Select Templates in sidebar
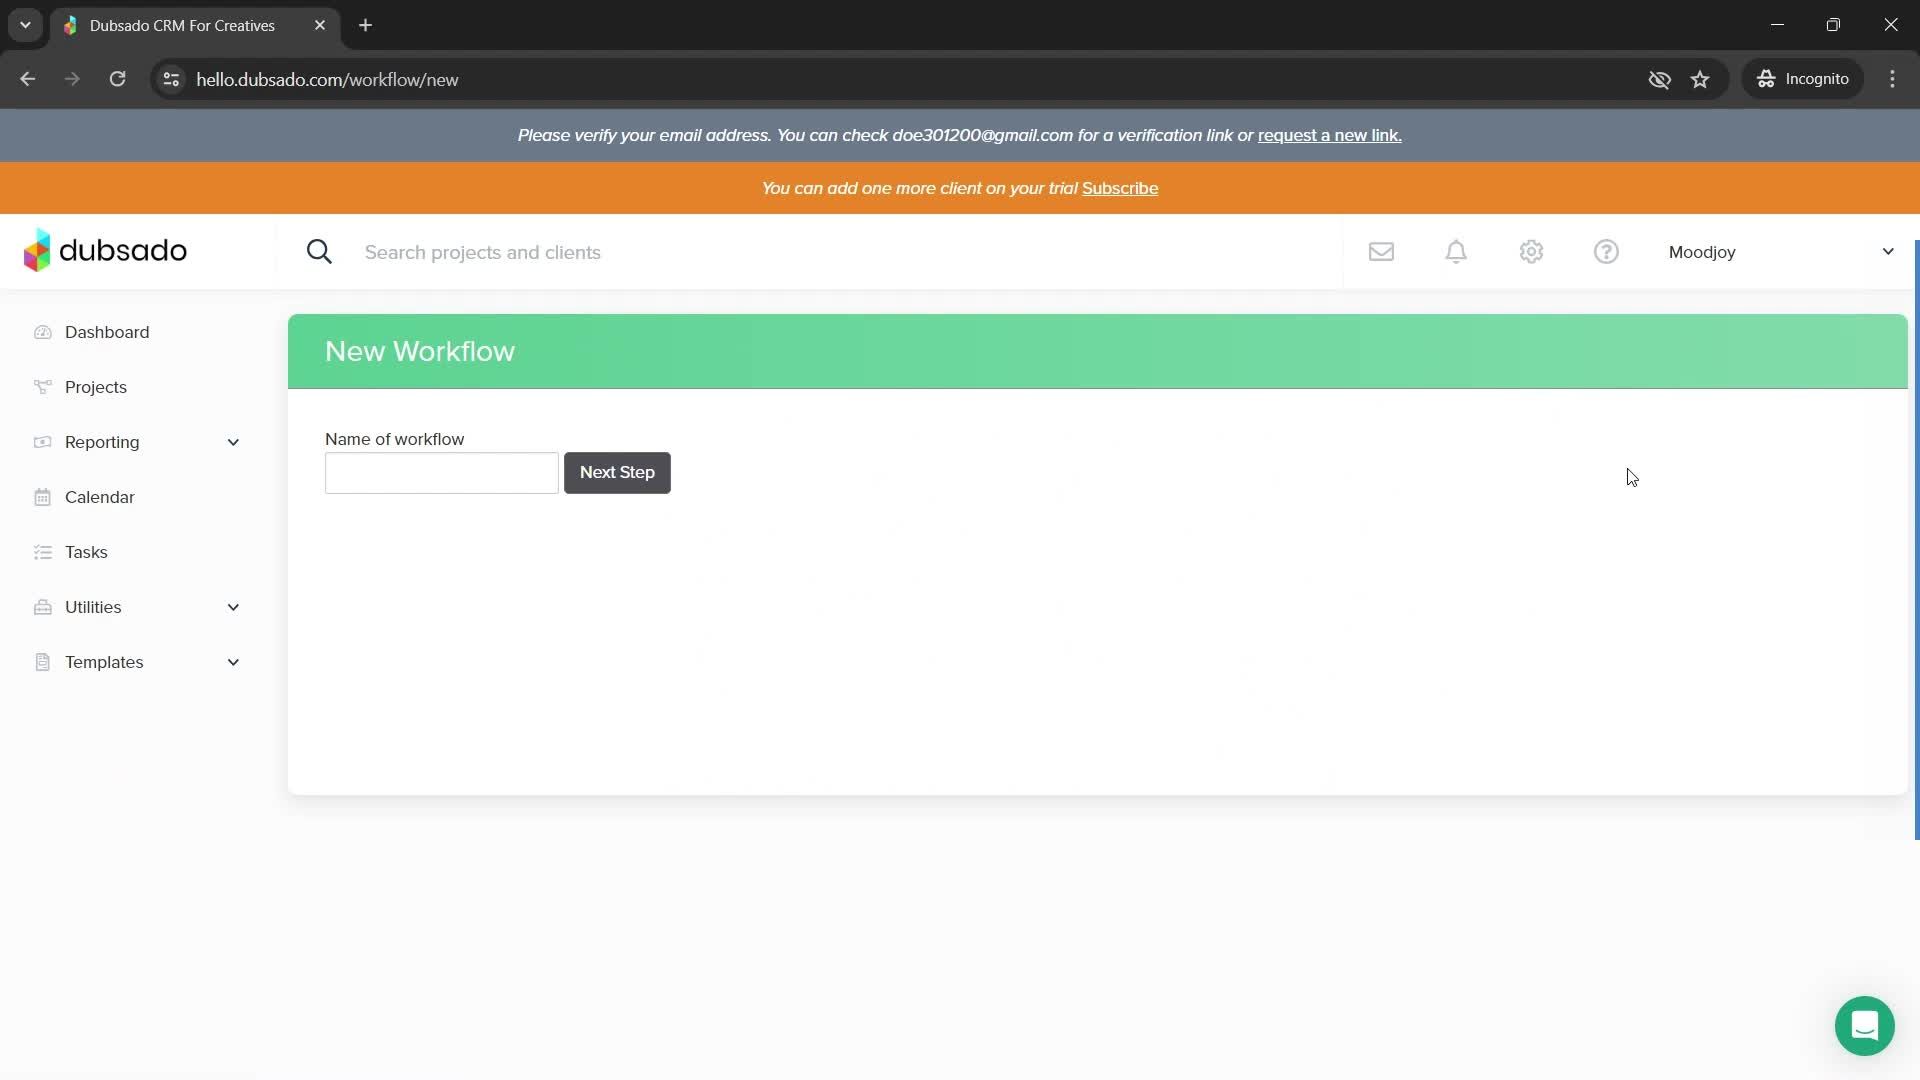Screen dimensions: 1920x1080 [x=104, y=662]
